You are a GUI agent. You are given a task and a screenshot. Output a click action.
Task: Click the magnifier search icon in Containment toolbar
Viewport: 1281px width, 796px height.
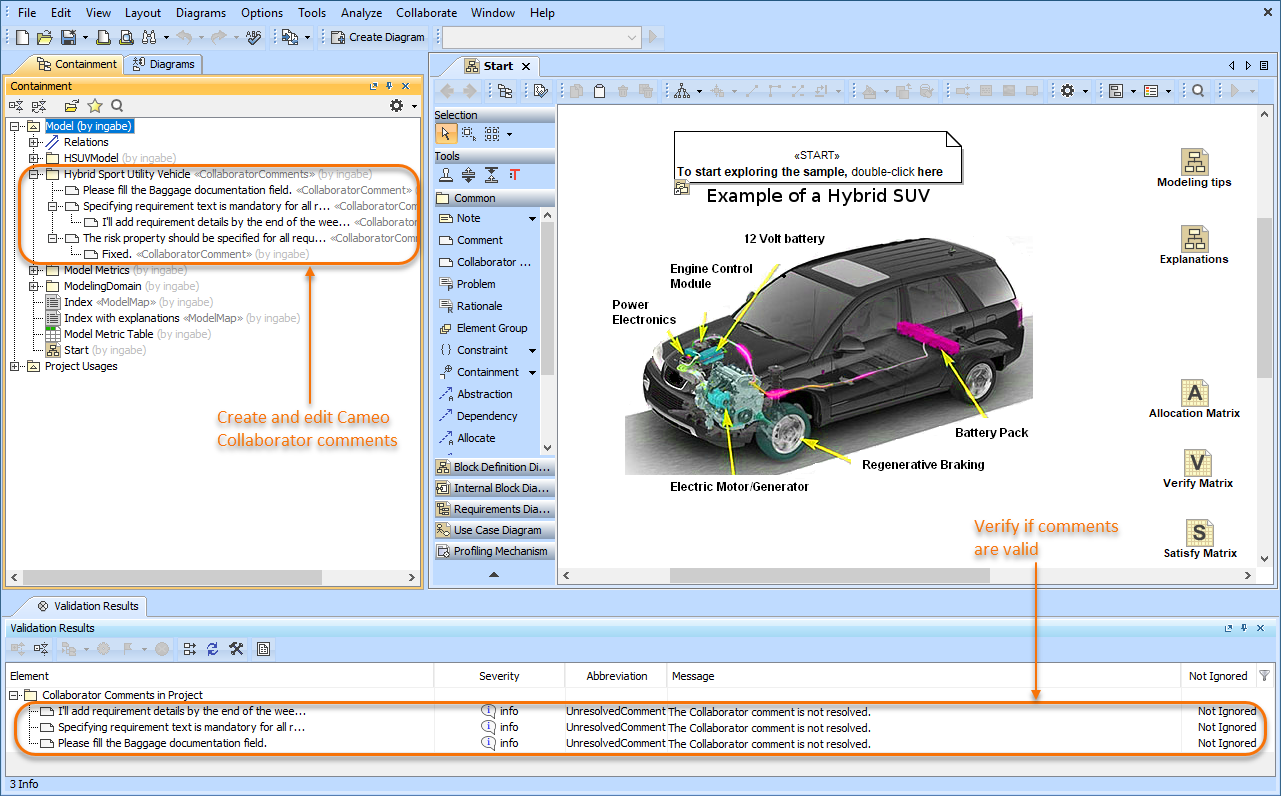pos(117,106)
